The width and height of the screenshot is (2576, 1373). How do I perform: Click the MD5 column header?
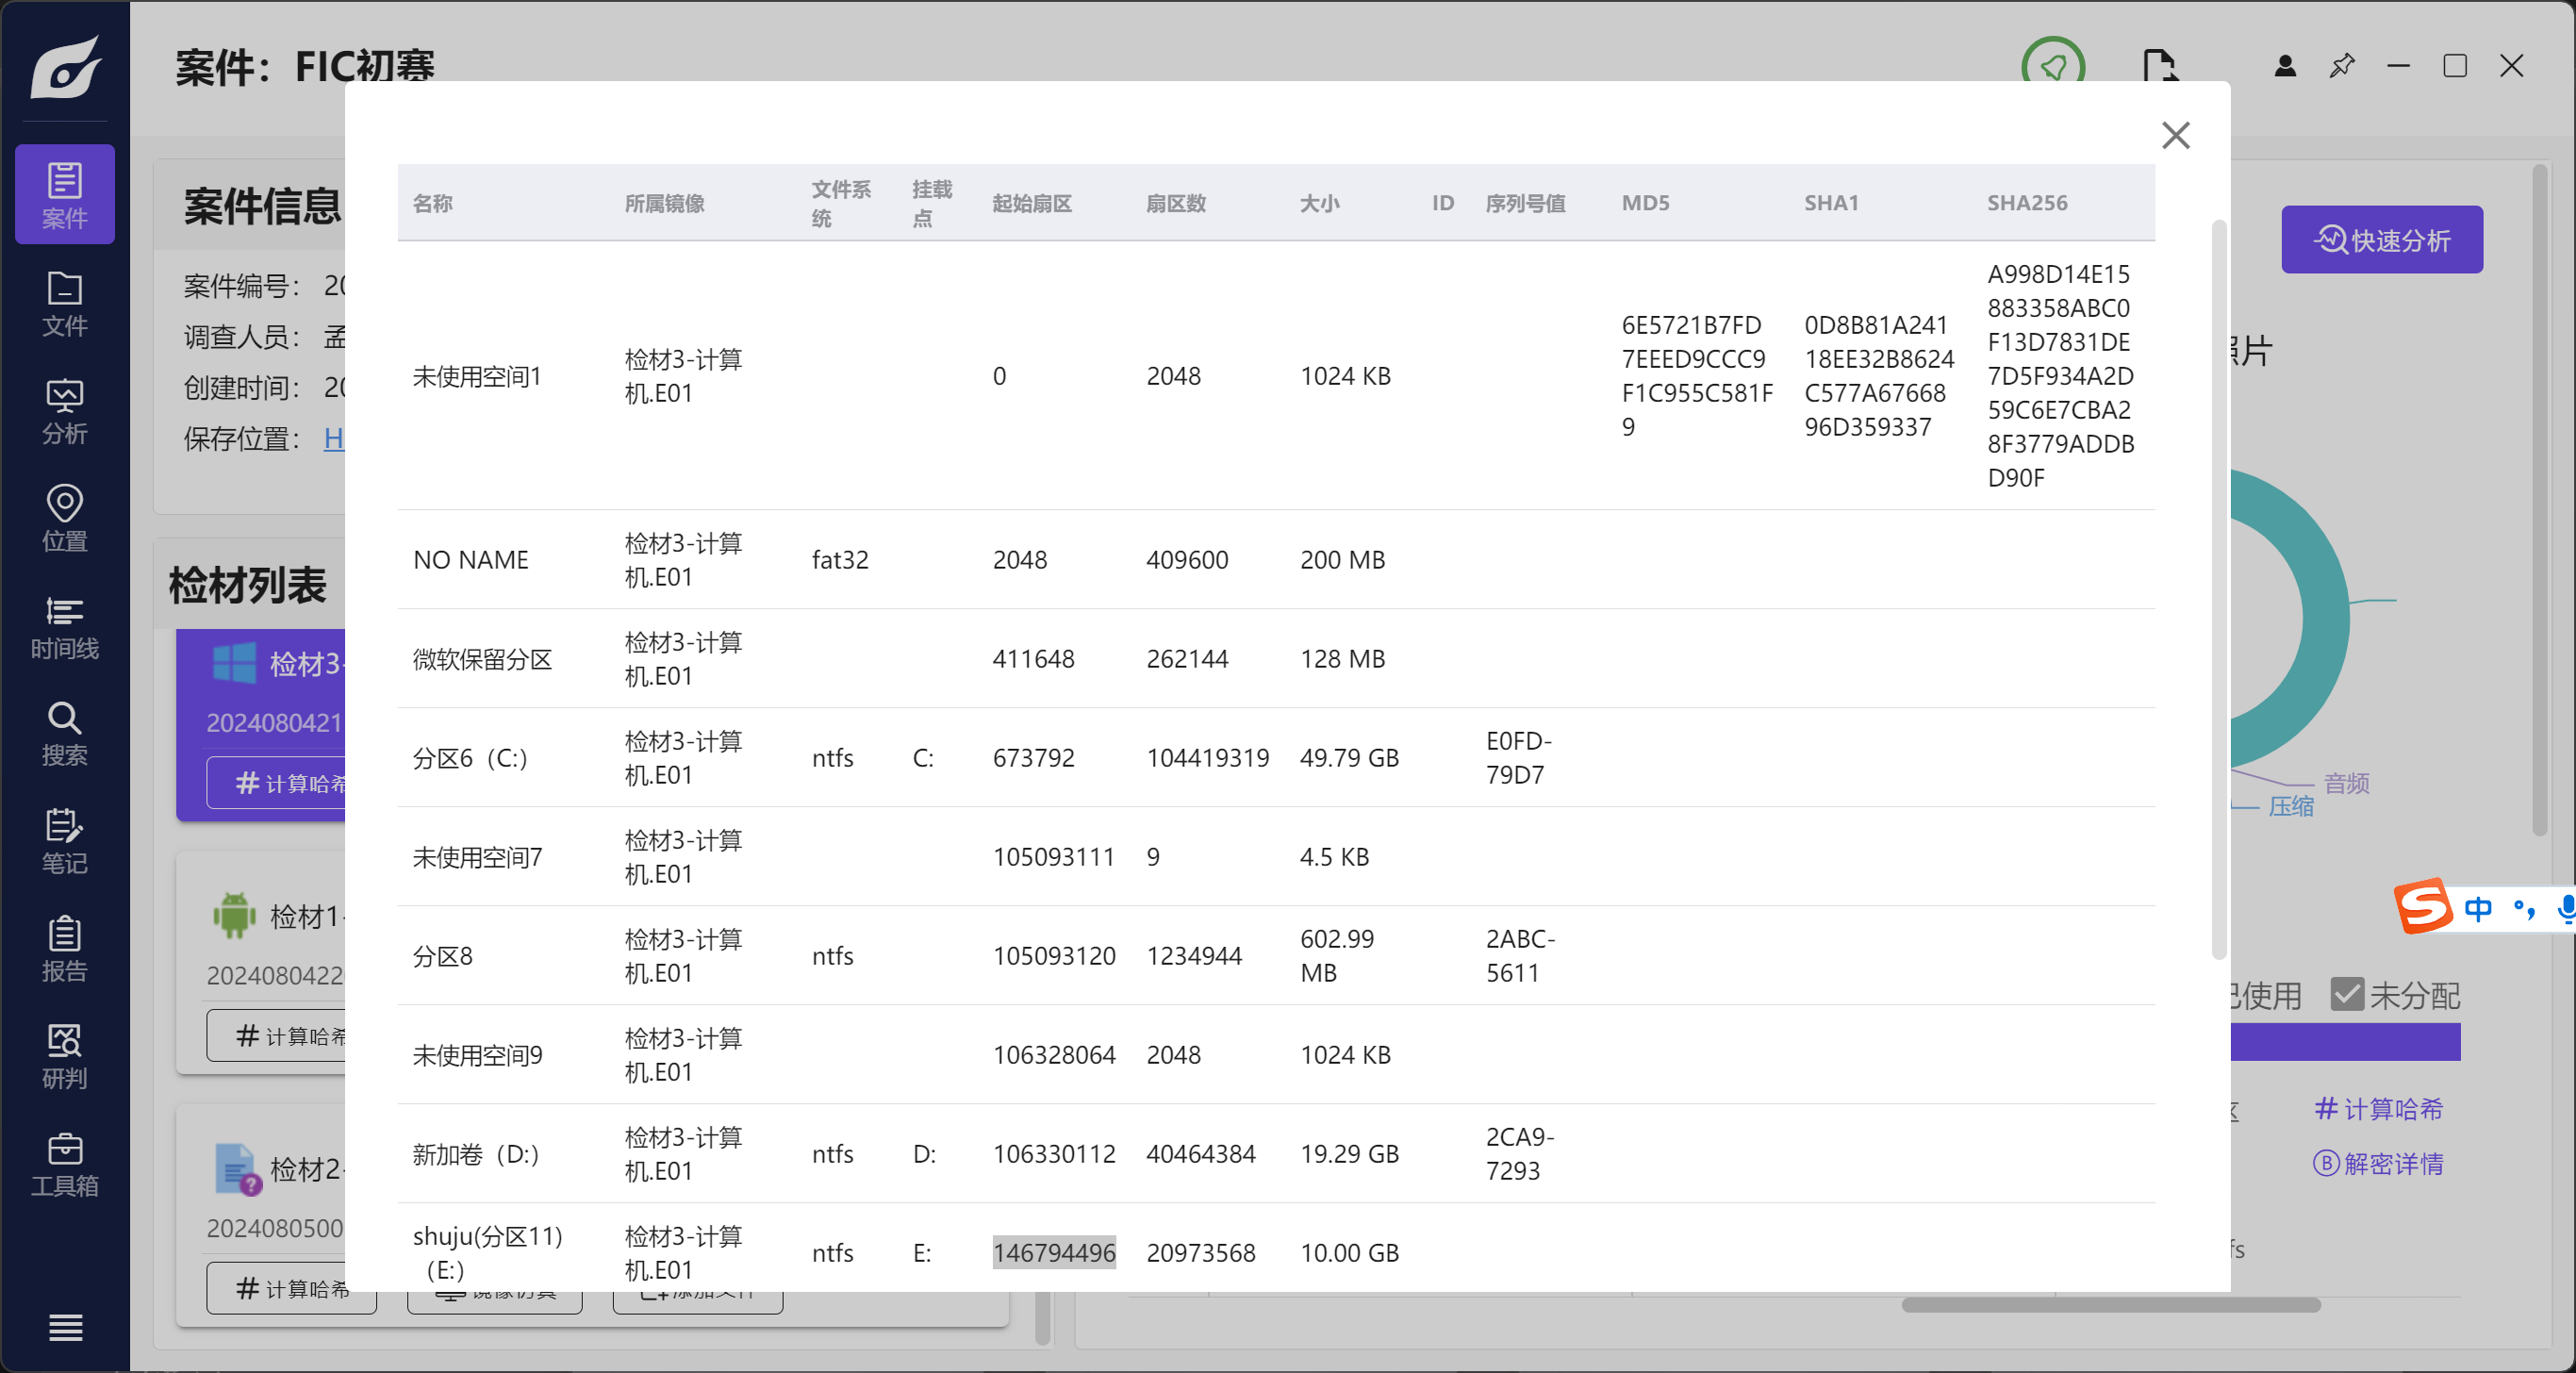click(x=1646, y=203)
